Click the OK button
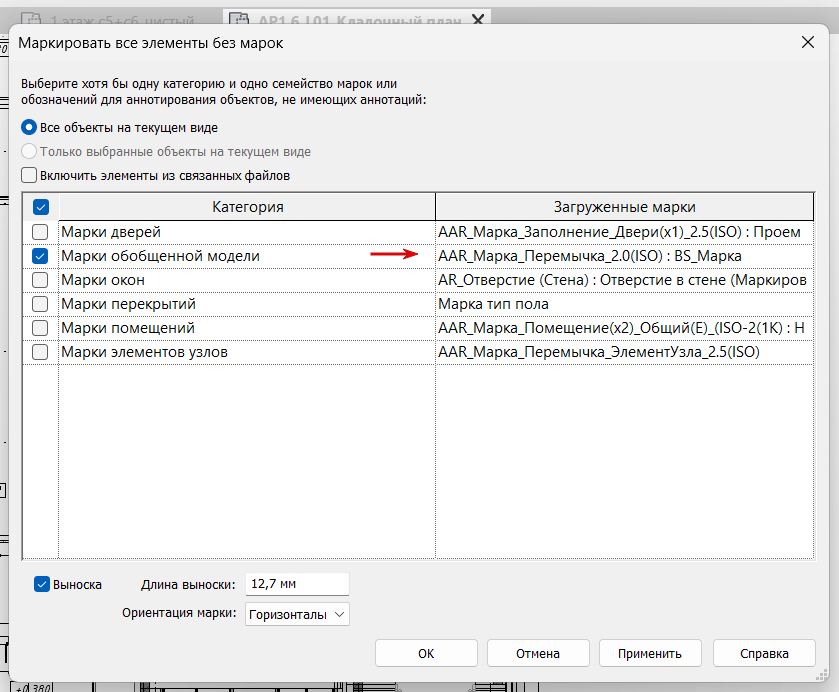The image size is (839, 692). (x=426, y=653)
